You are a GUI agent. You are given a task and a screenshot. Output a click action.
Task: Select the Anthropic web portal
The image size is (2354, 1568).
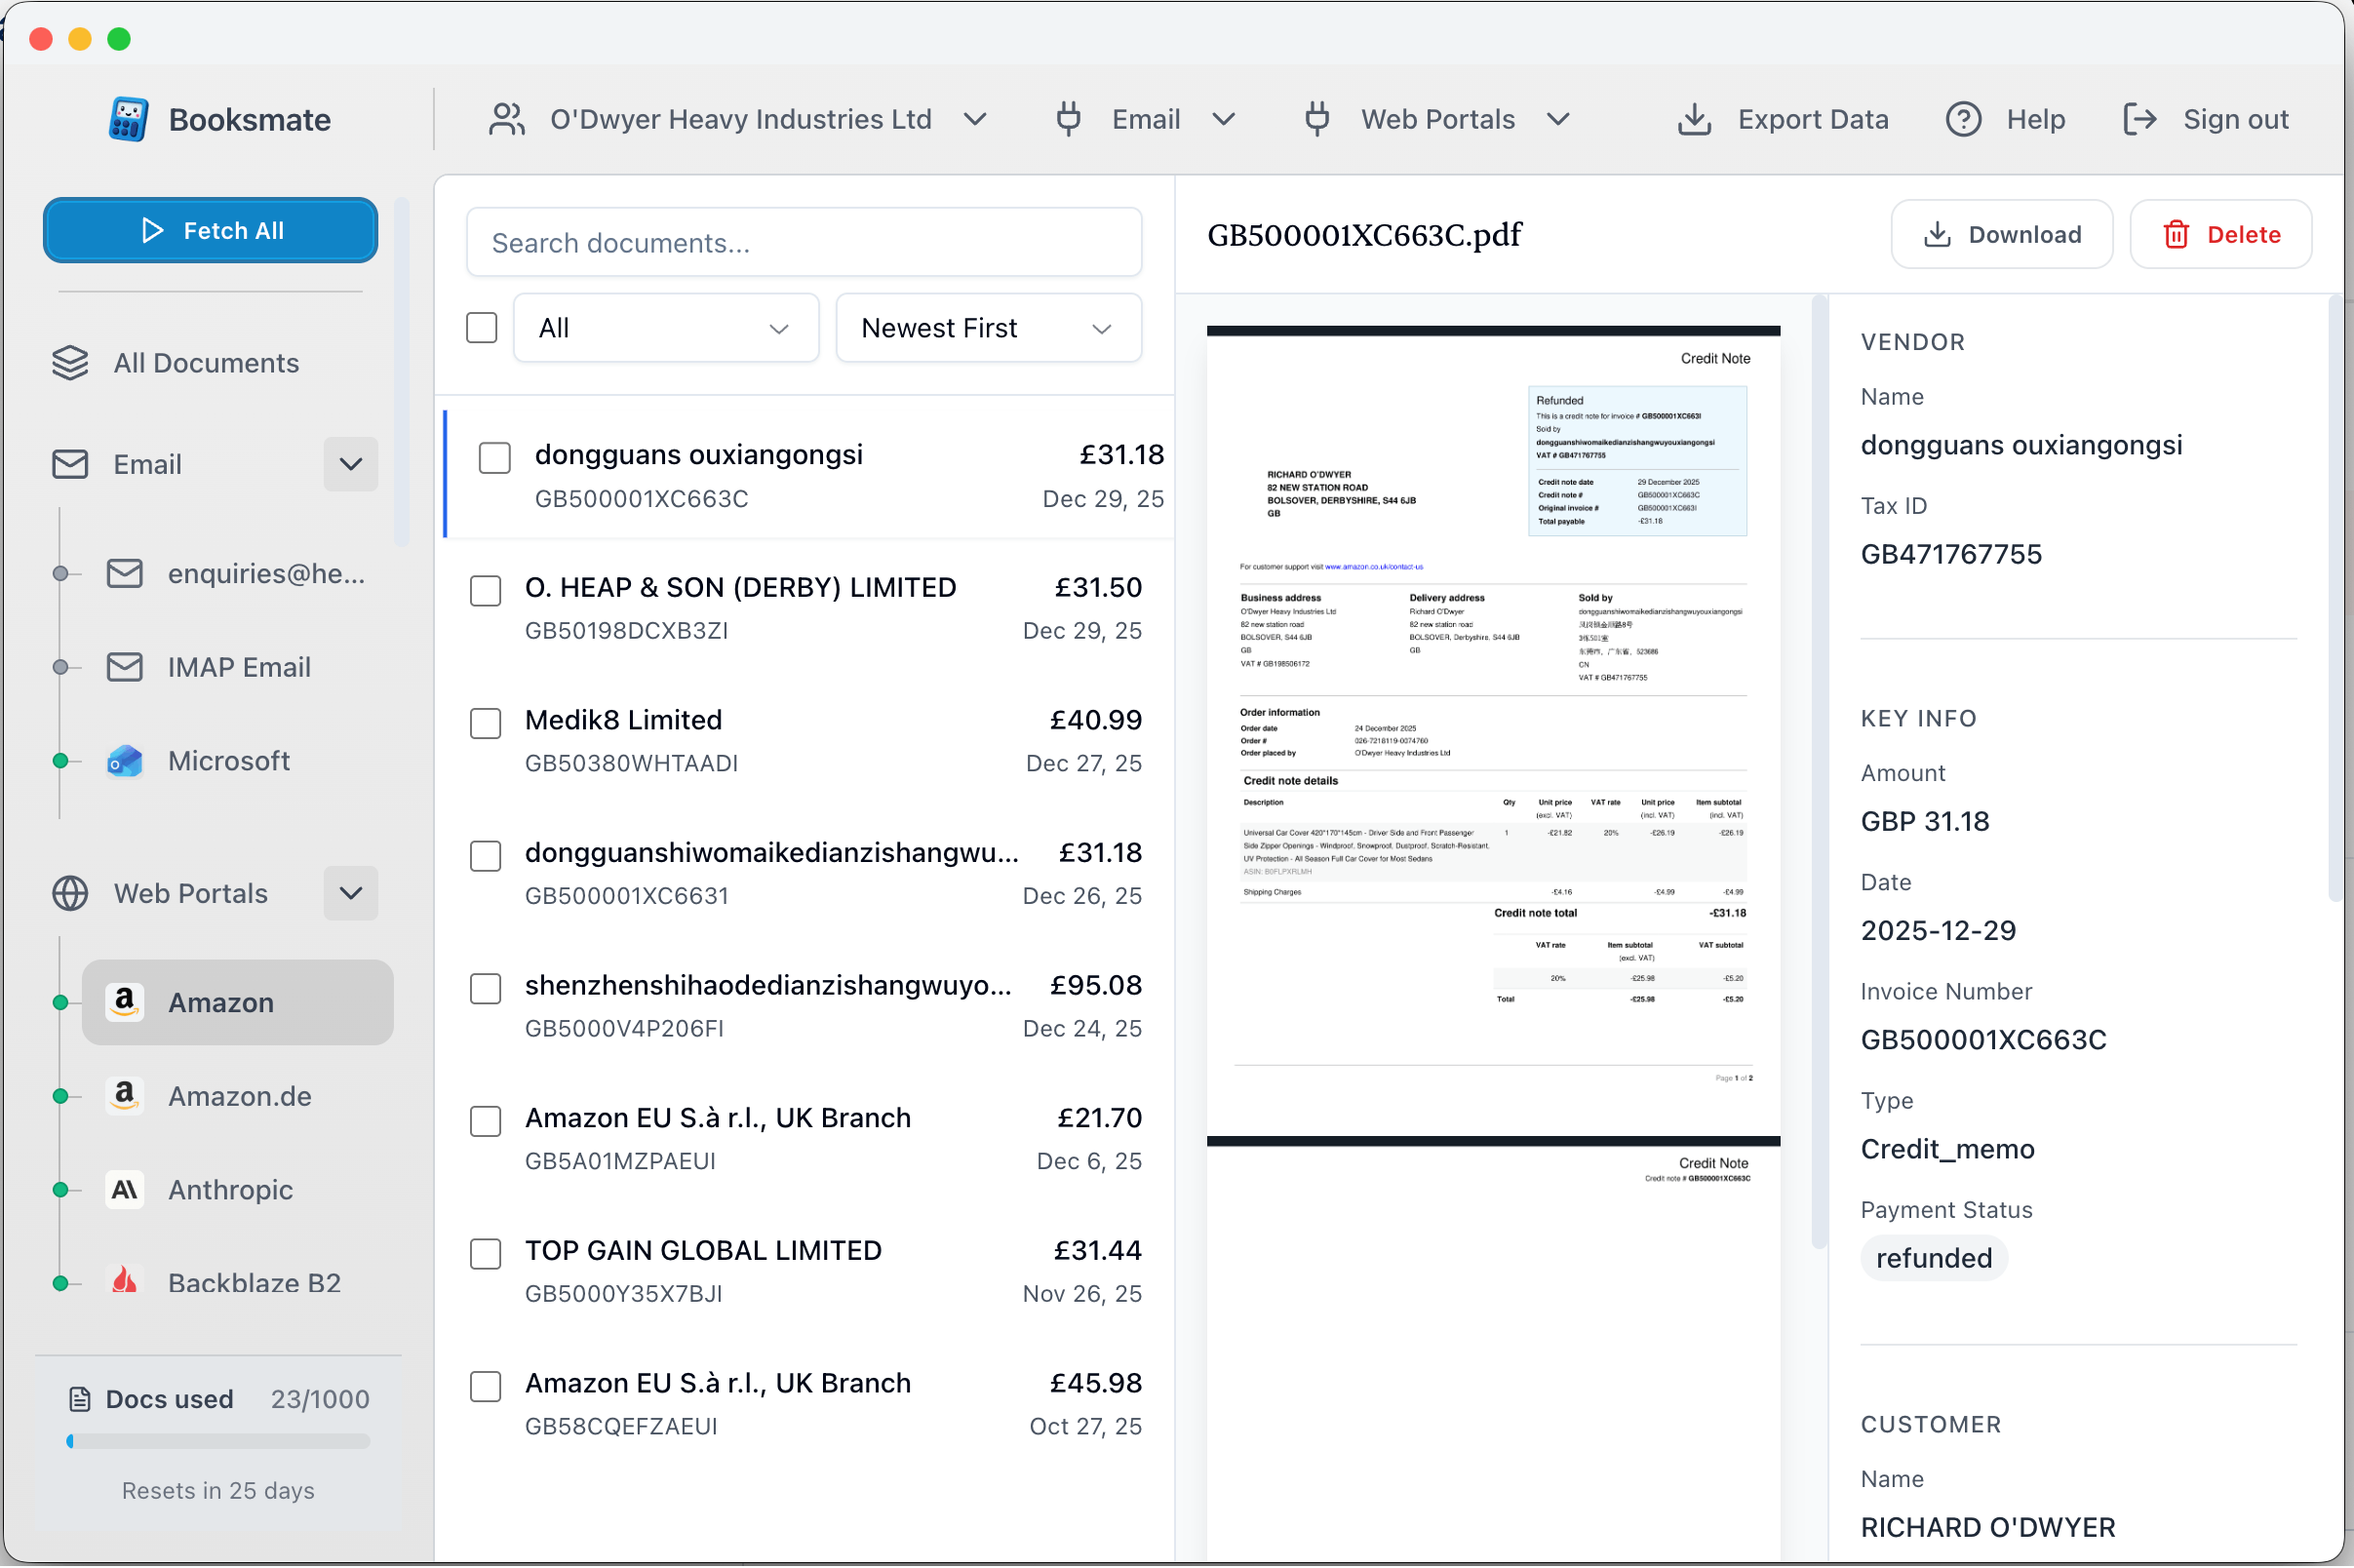[x=230, y=1189]
